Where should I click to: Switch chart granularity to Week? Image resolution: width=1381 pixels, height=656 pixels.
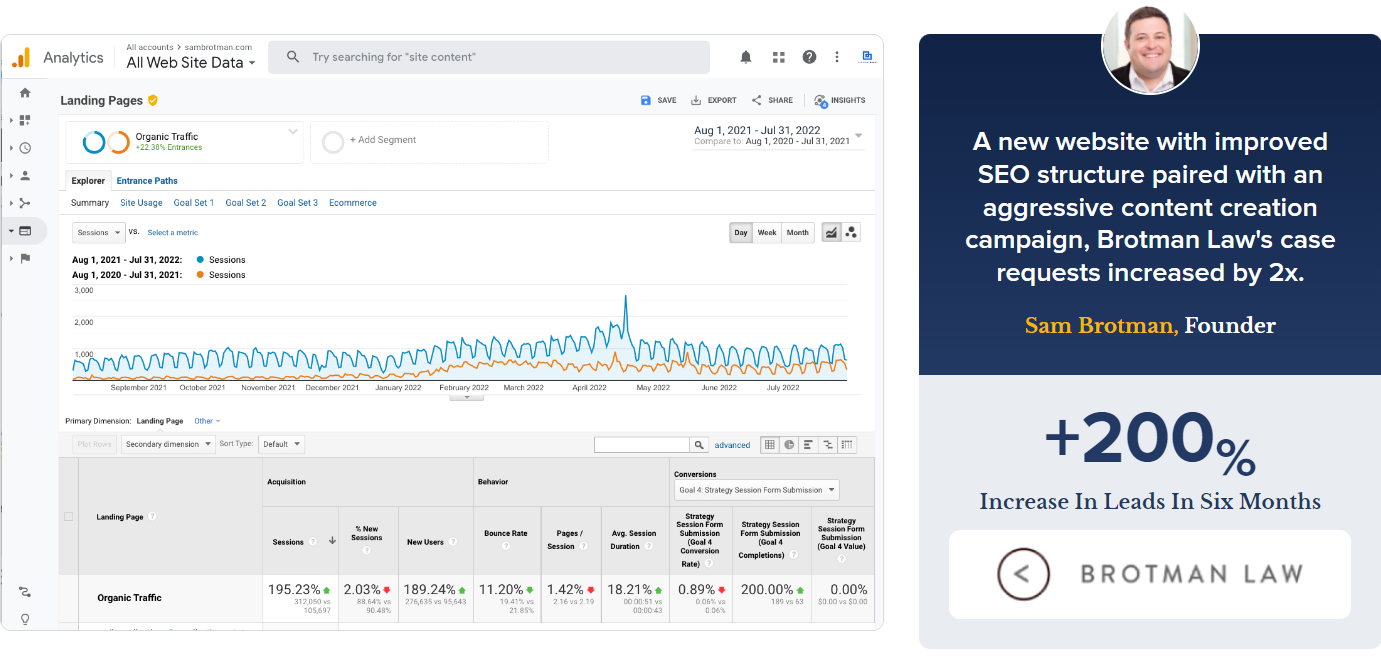(767, 232)
